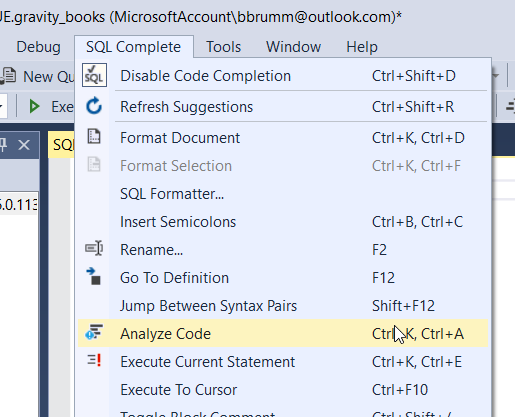Screen dimensions: 515x417
Task: Click the Go To Definition icon
Action: click(94, 276)
